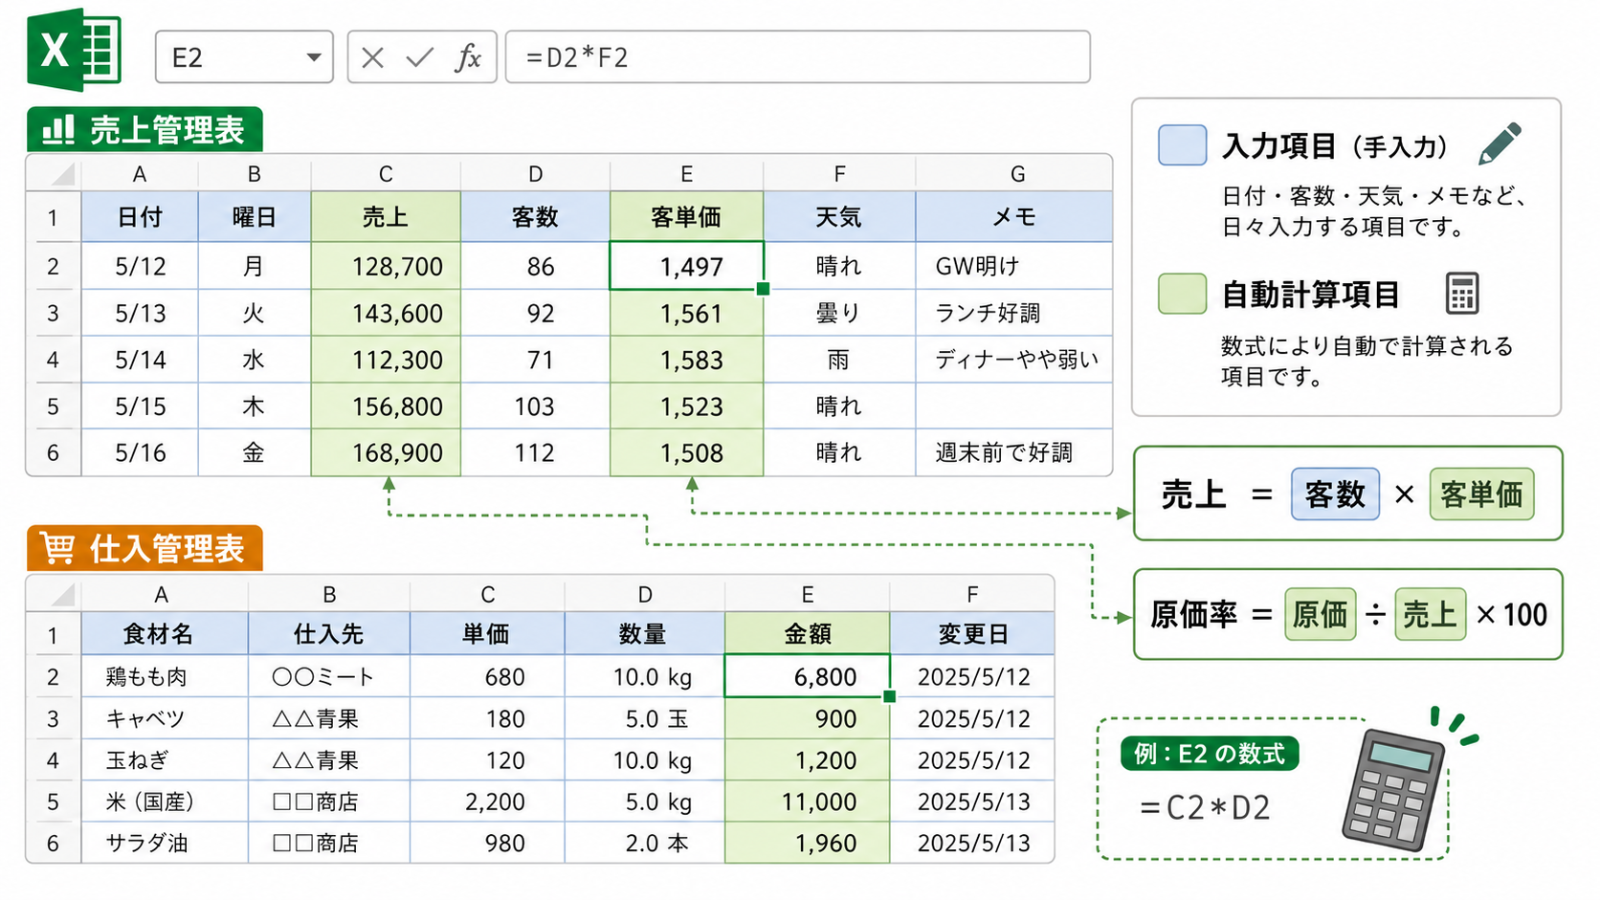The width and height of the screenshot is (1600, 900).
Task: Click the sales cell 143,600
Action: 386,313
